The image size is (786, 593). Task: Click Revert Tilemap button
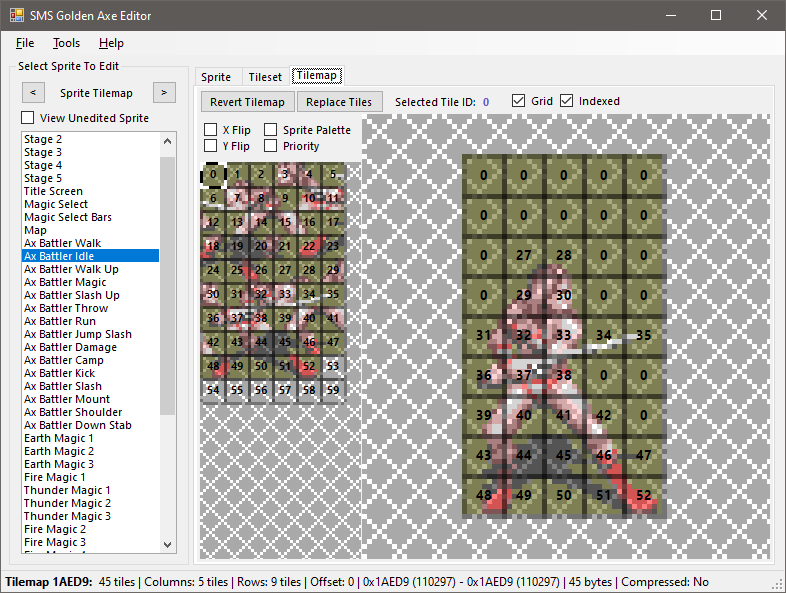tap(247, 102)
